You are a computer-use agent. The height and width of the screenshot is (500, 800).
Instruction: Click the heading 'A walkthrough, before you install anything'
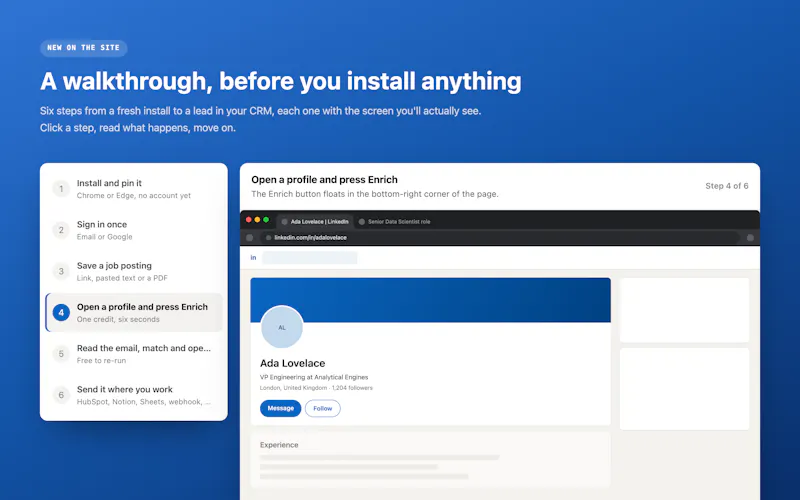281,81
